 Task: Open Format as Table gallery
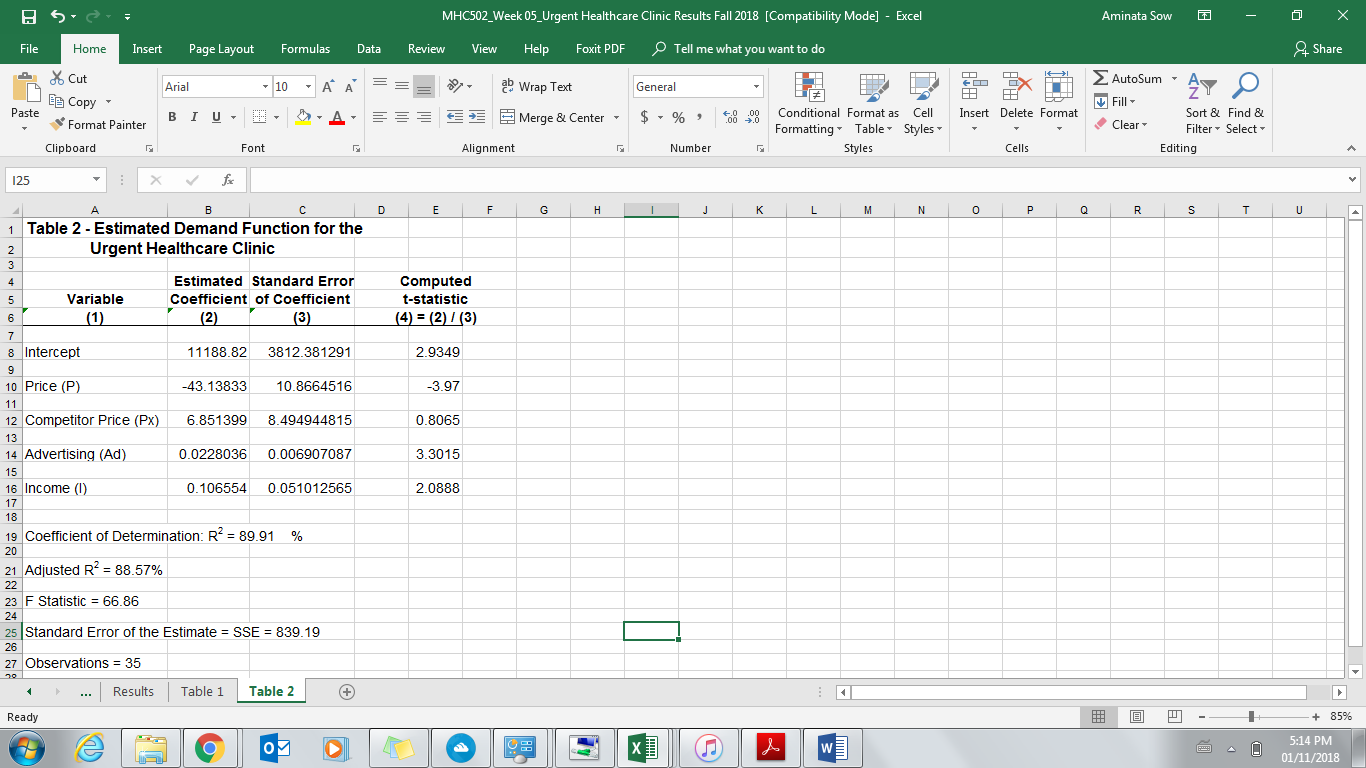pos(872,104)
